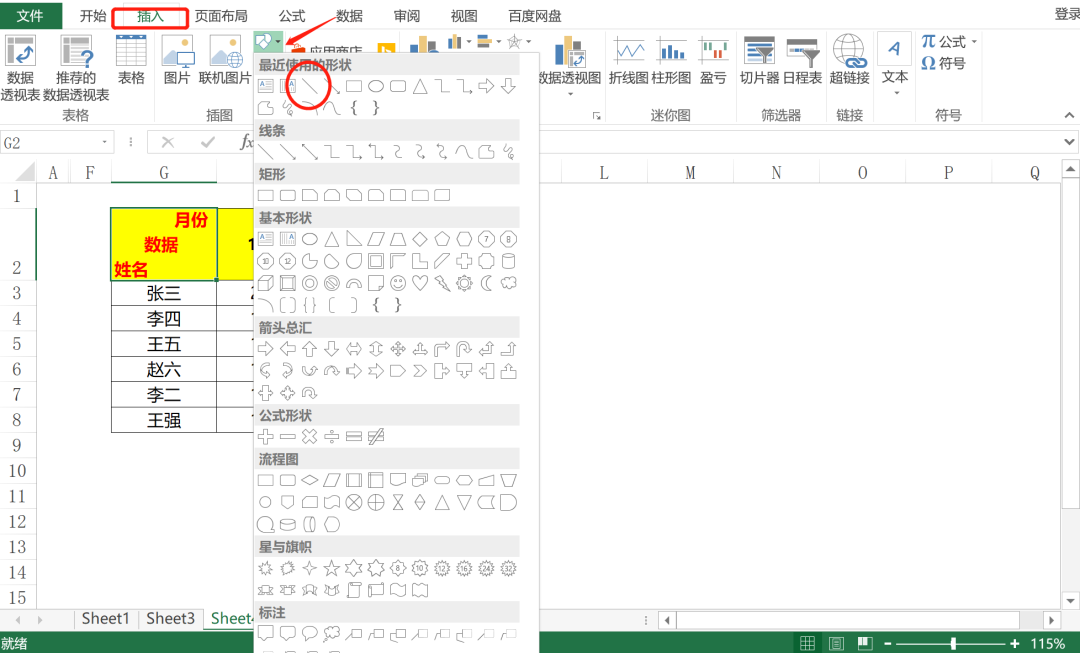Choose the division formula shape
The image size is (1080, 653).
(x=332, y=436)
